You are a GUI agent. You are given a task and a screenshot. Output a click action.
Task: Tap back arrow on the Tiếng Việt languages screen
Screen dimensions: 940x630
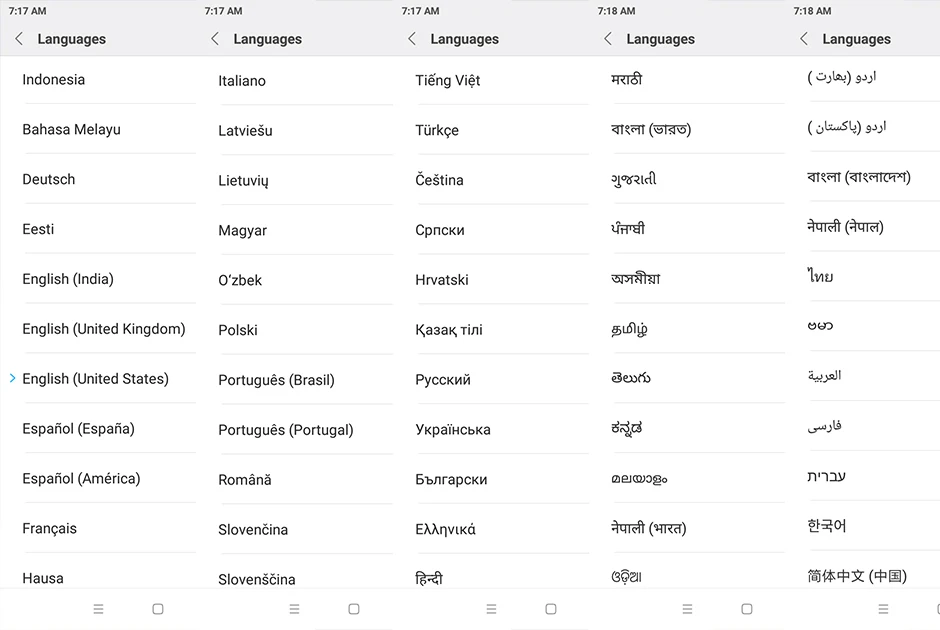(411, 39)
